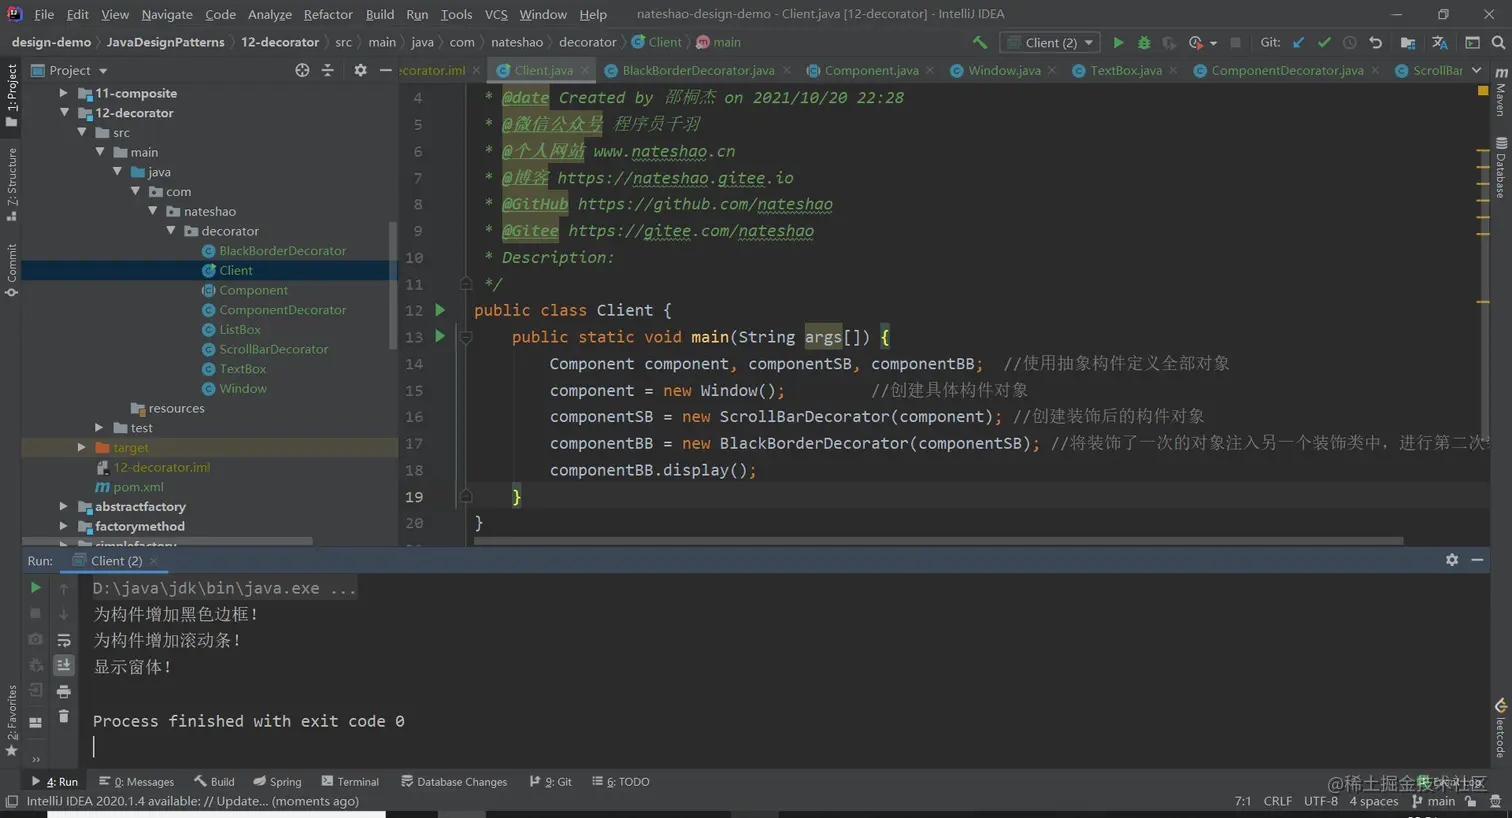Open Project panel settings gear
This screenshot has height=818, width=1512.
click(x=360, y=70)
